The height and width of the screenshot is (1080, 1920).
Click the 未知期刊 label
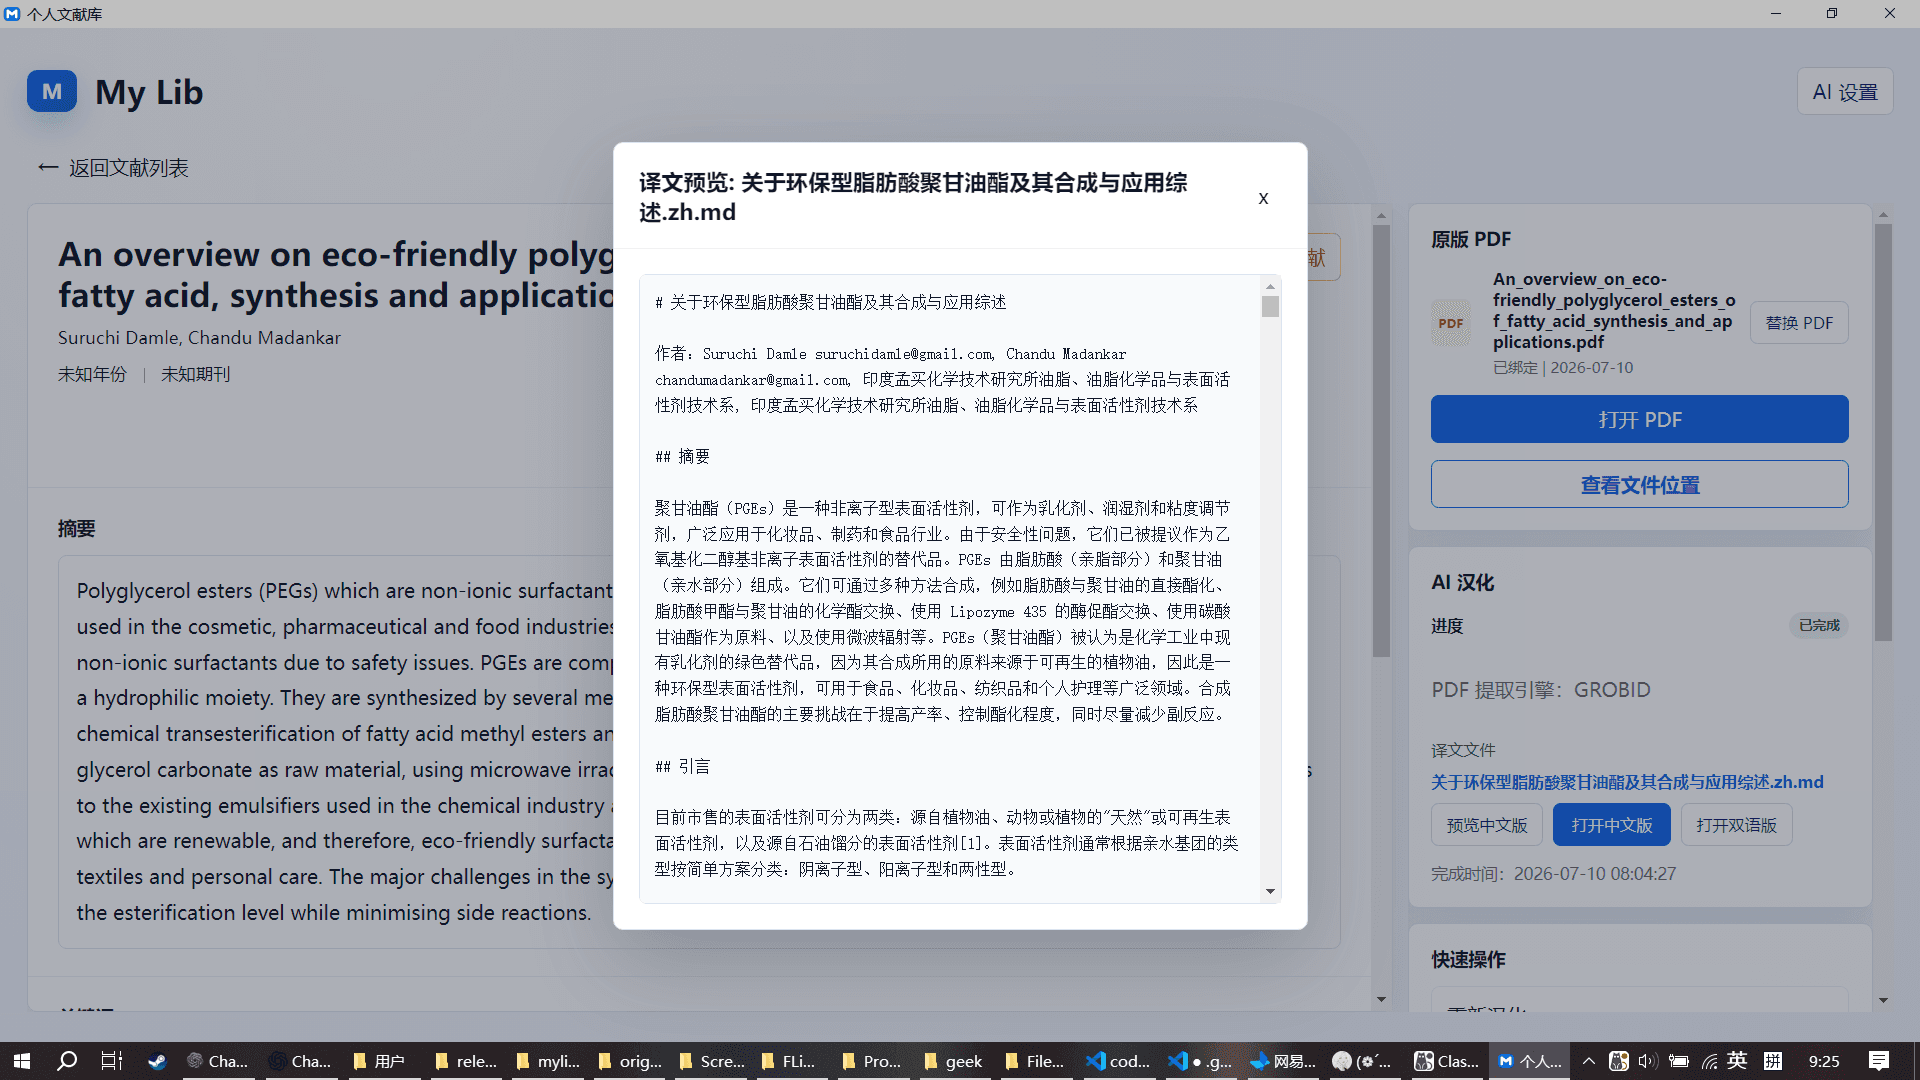[x=196, y=374]
